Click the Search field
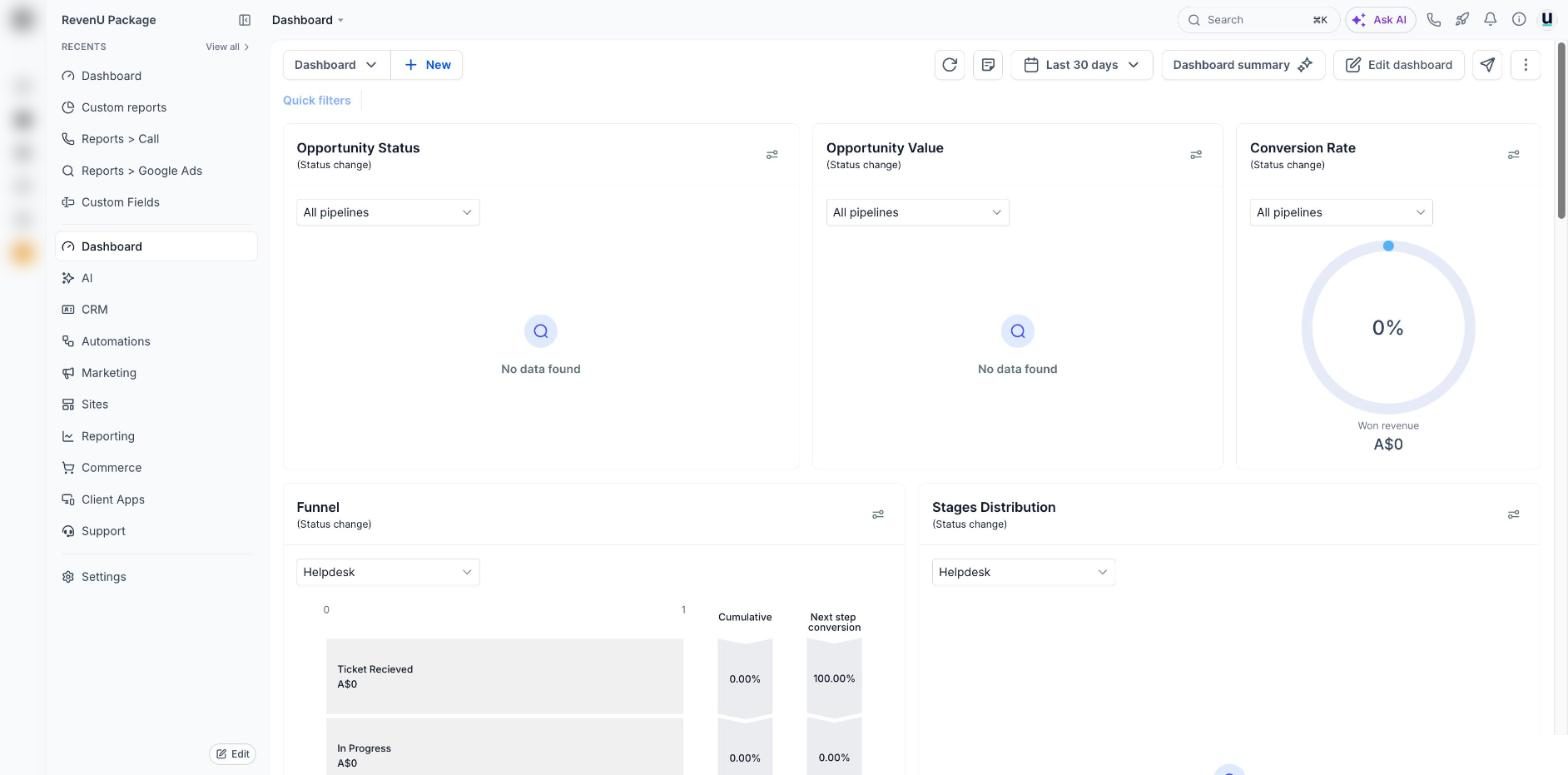Screen dimensions: 1568x775 coord(1258,20)
